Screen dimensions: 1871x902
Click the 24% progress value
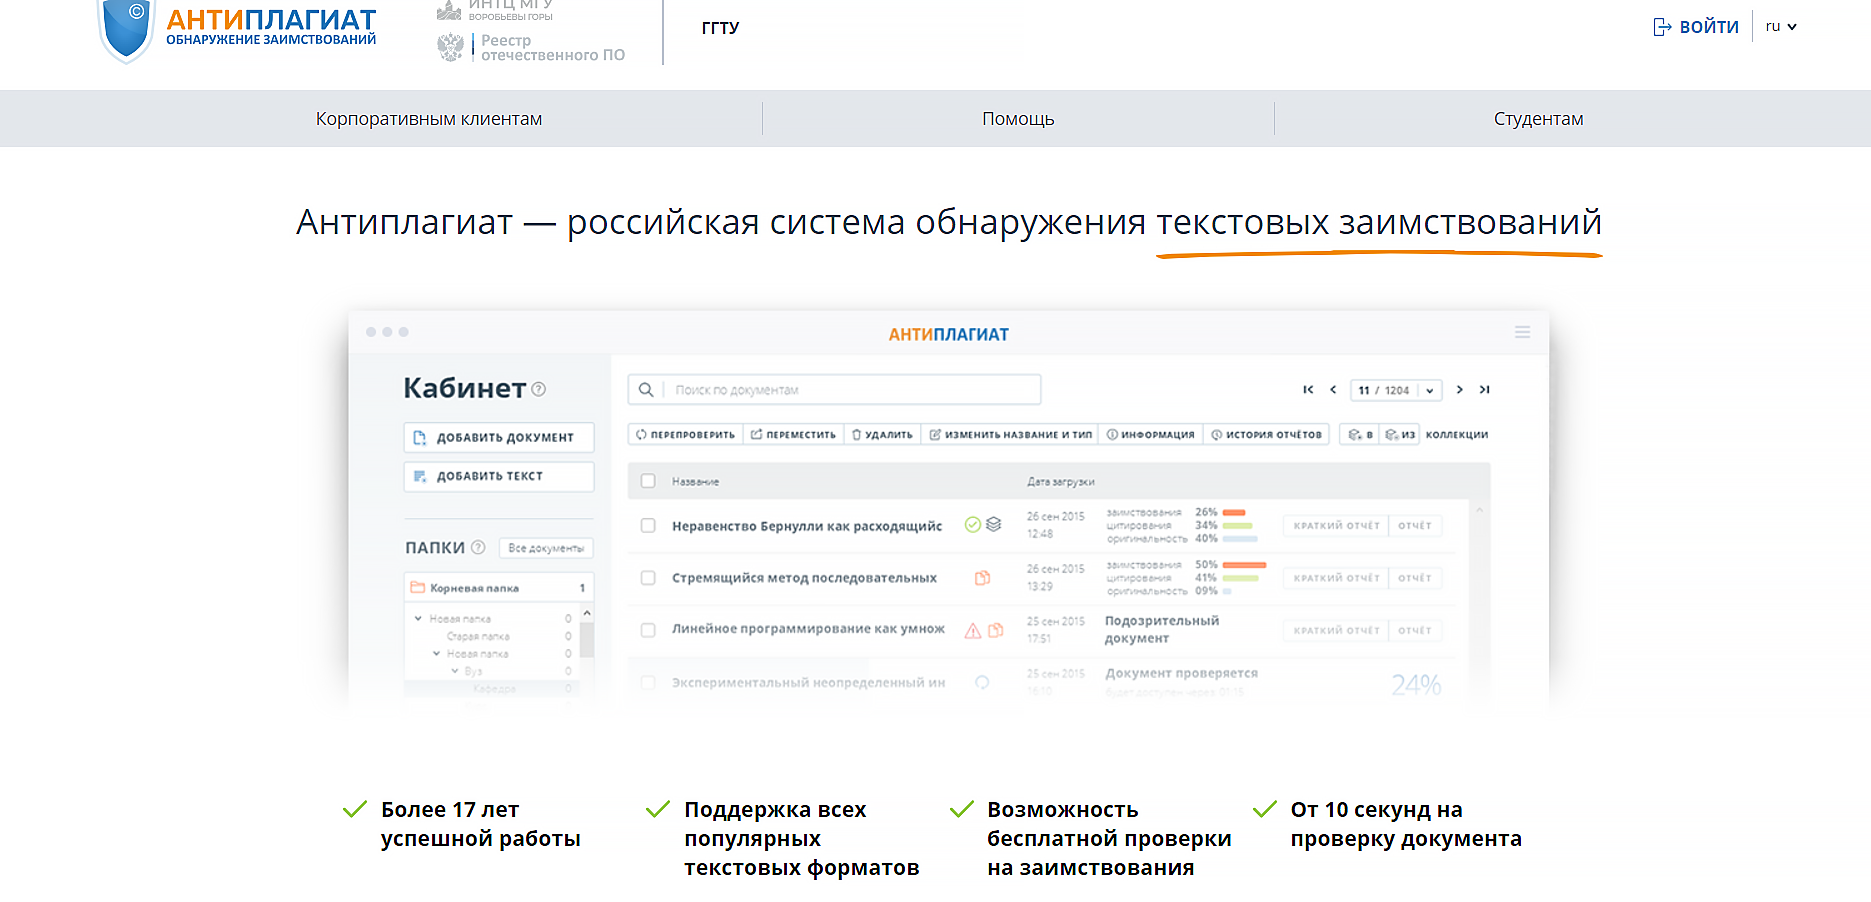[x=1416, y=685]
